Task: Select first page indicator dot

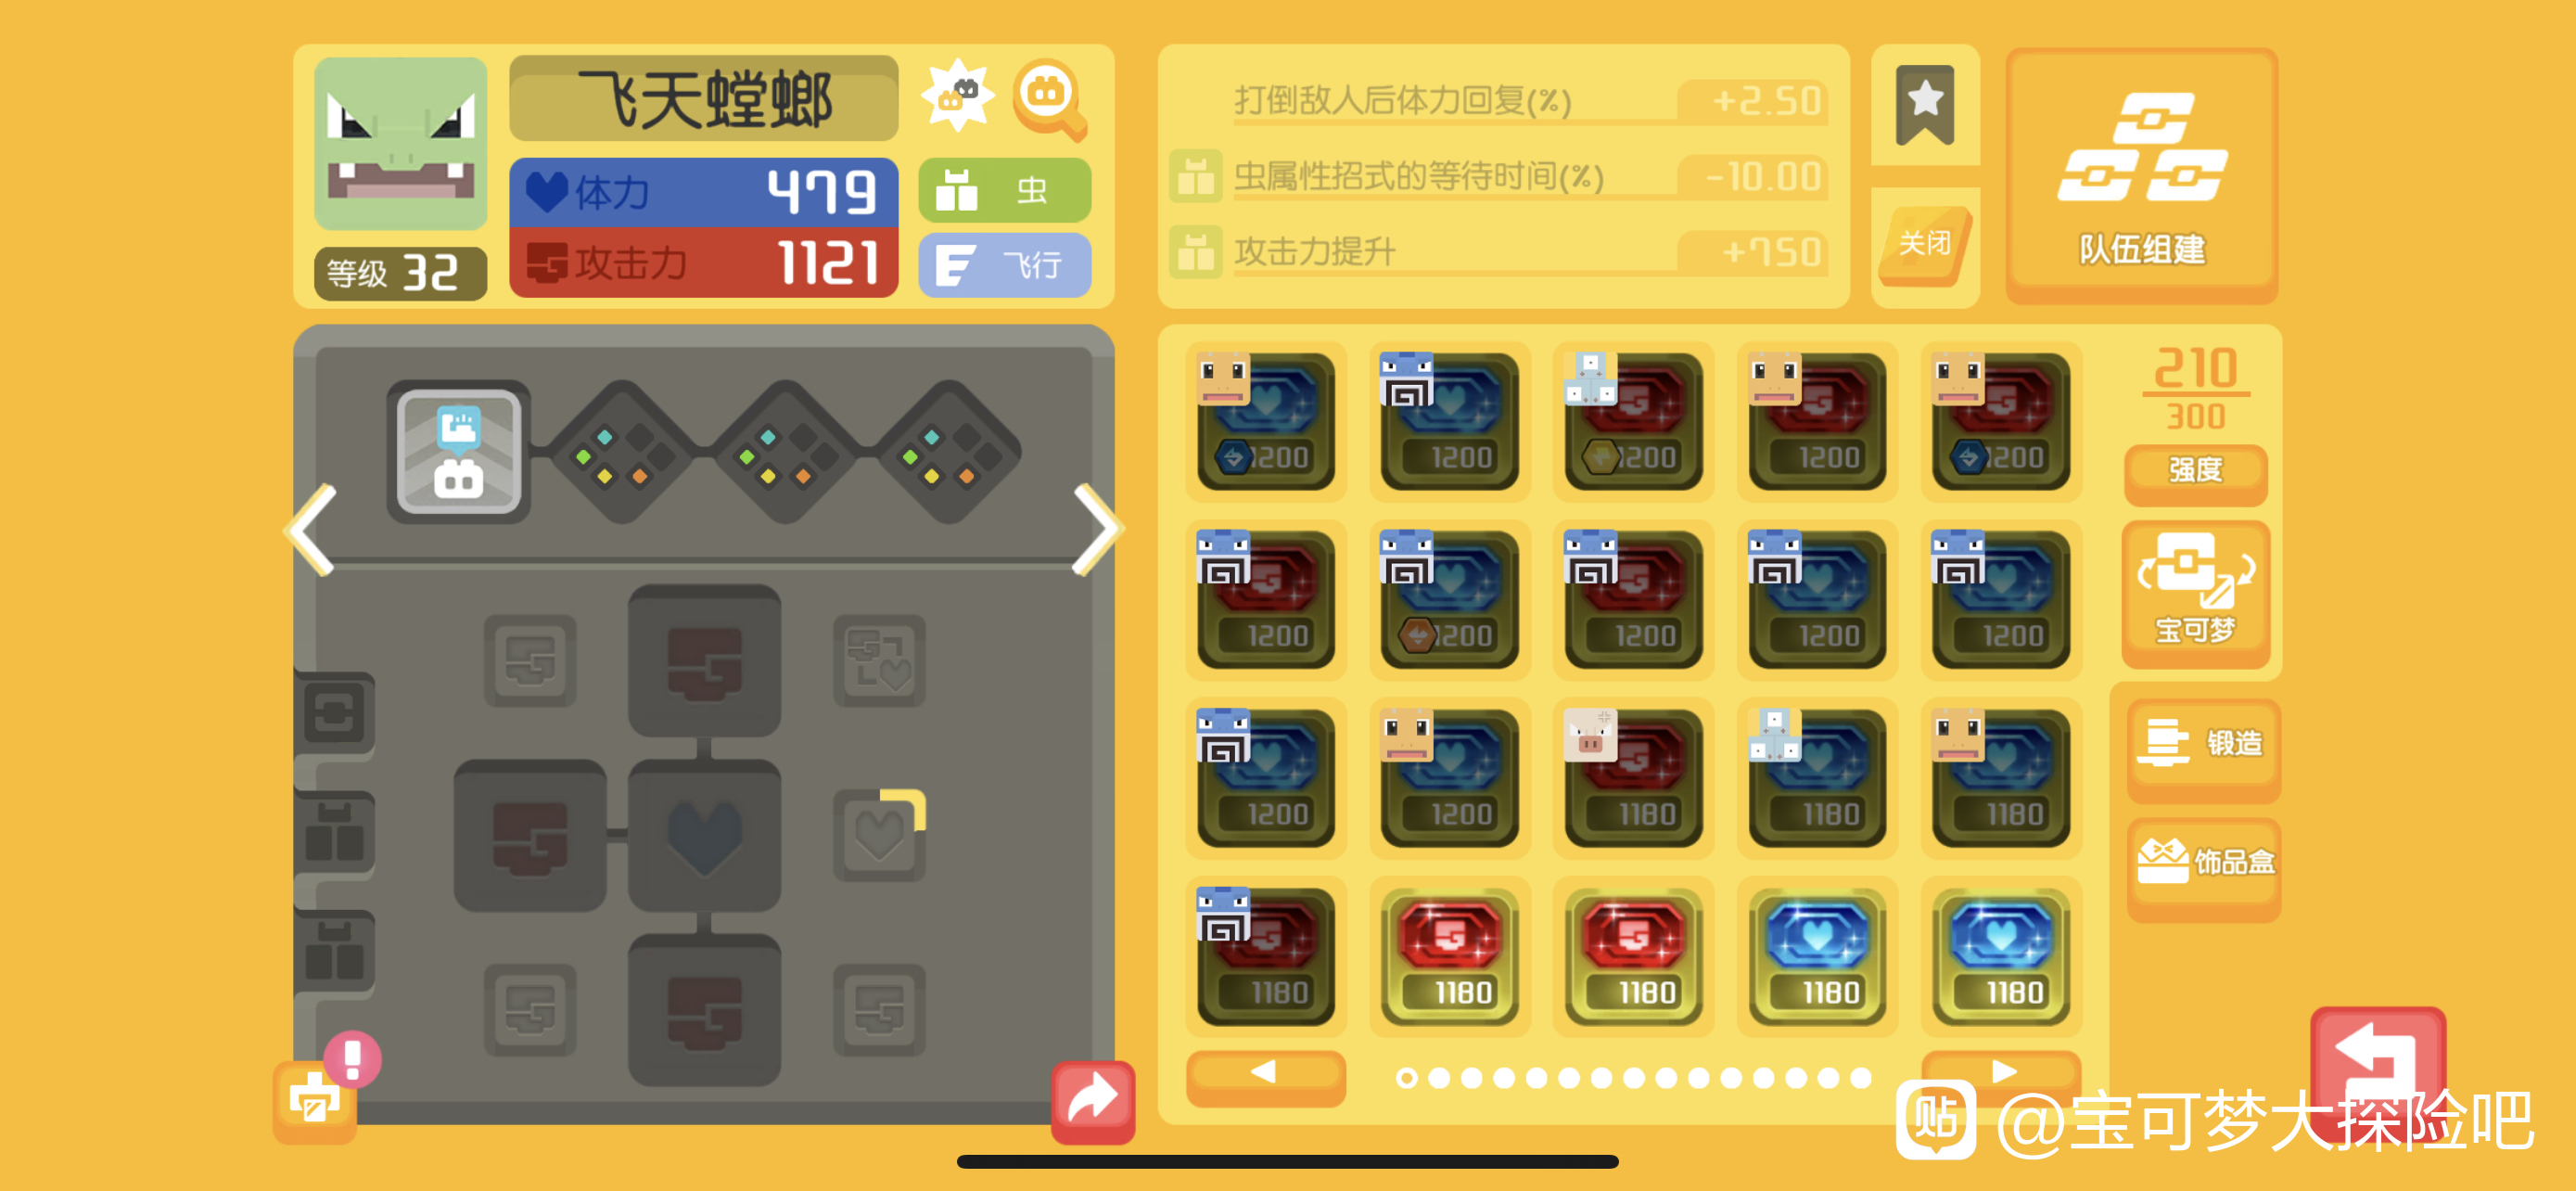Action: point(1406,1078)
